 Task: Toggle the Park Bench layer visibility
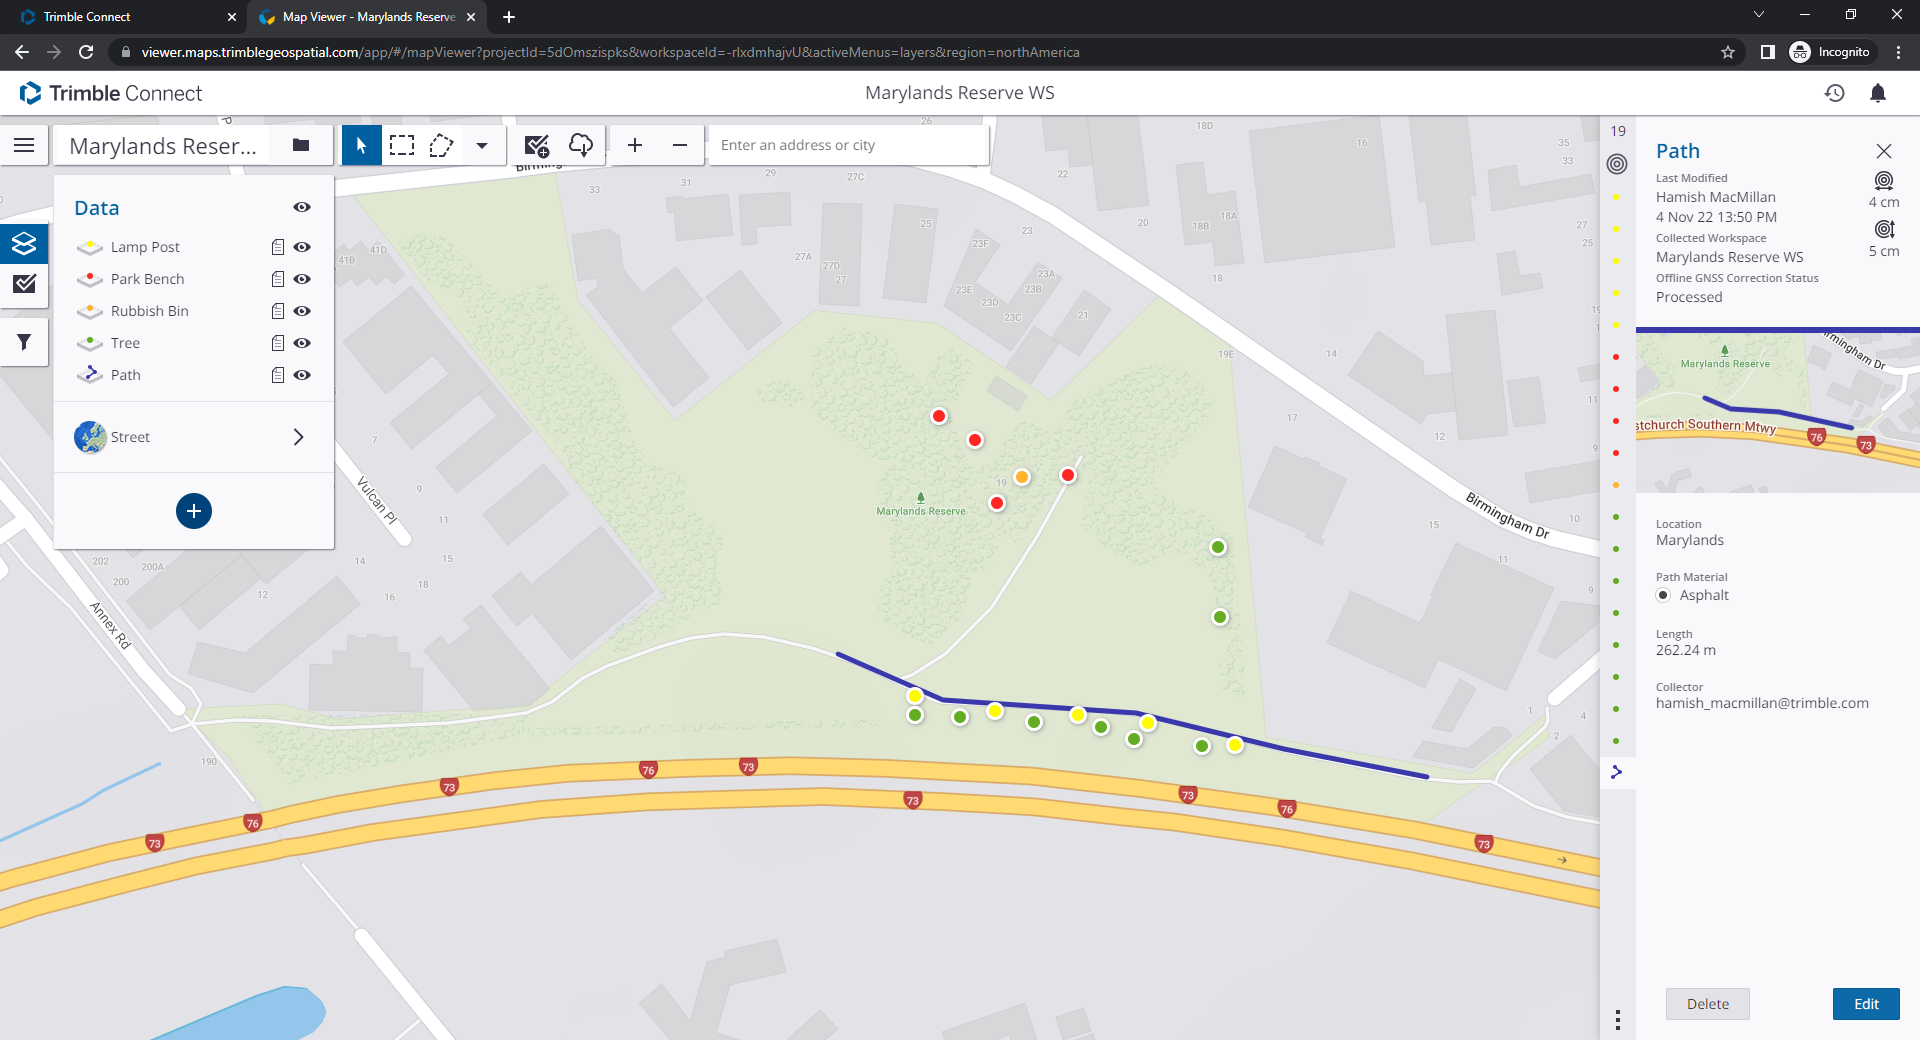(x=301, y=279)
